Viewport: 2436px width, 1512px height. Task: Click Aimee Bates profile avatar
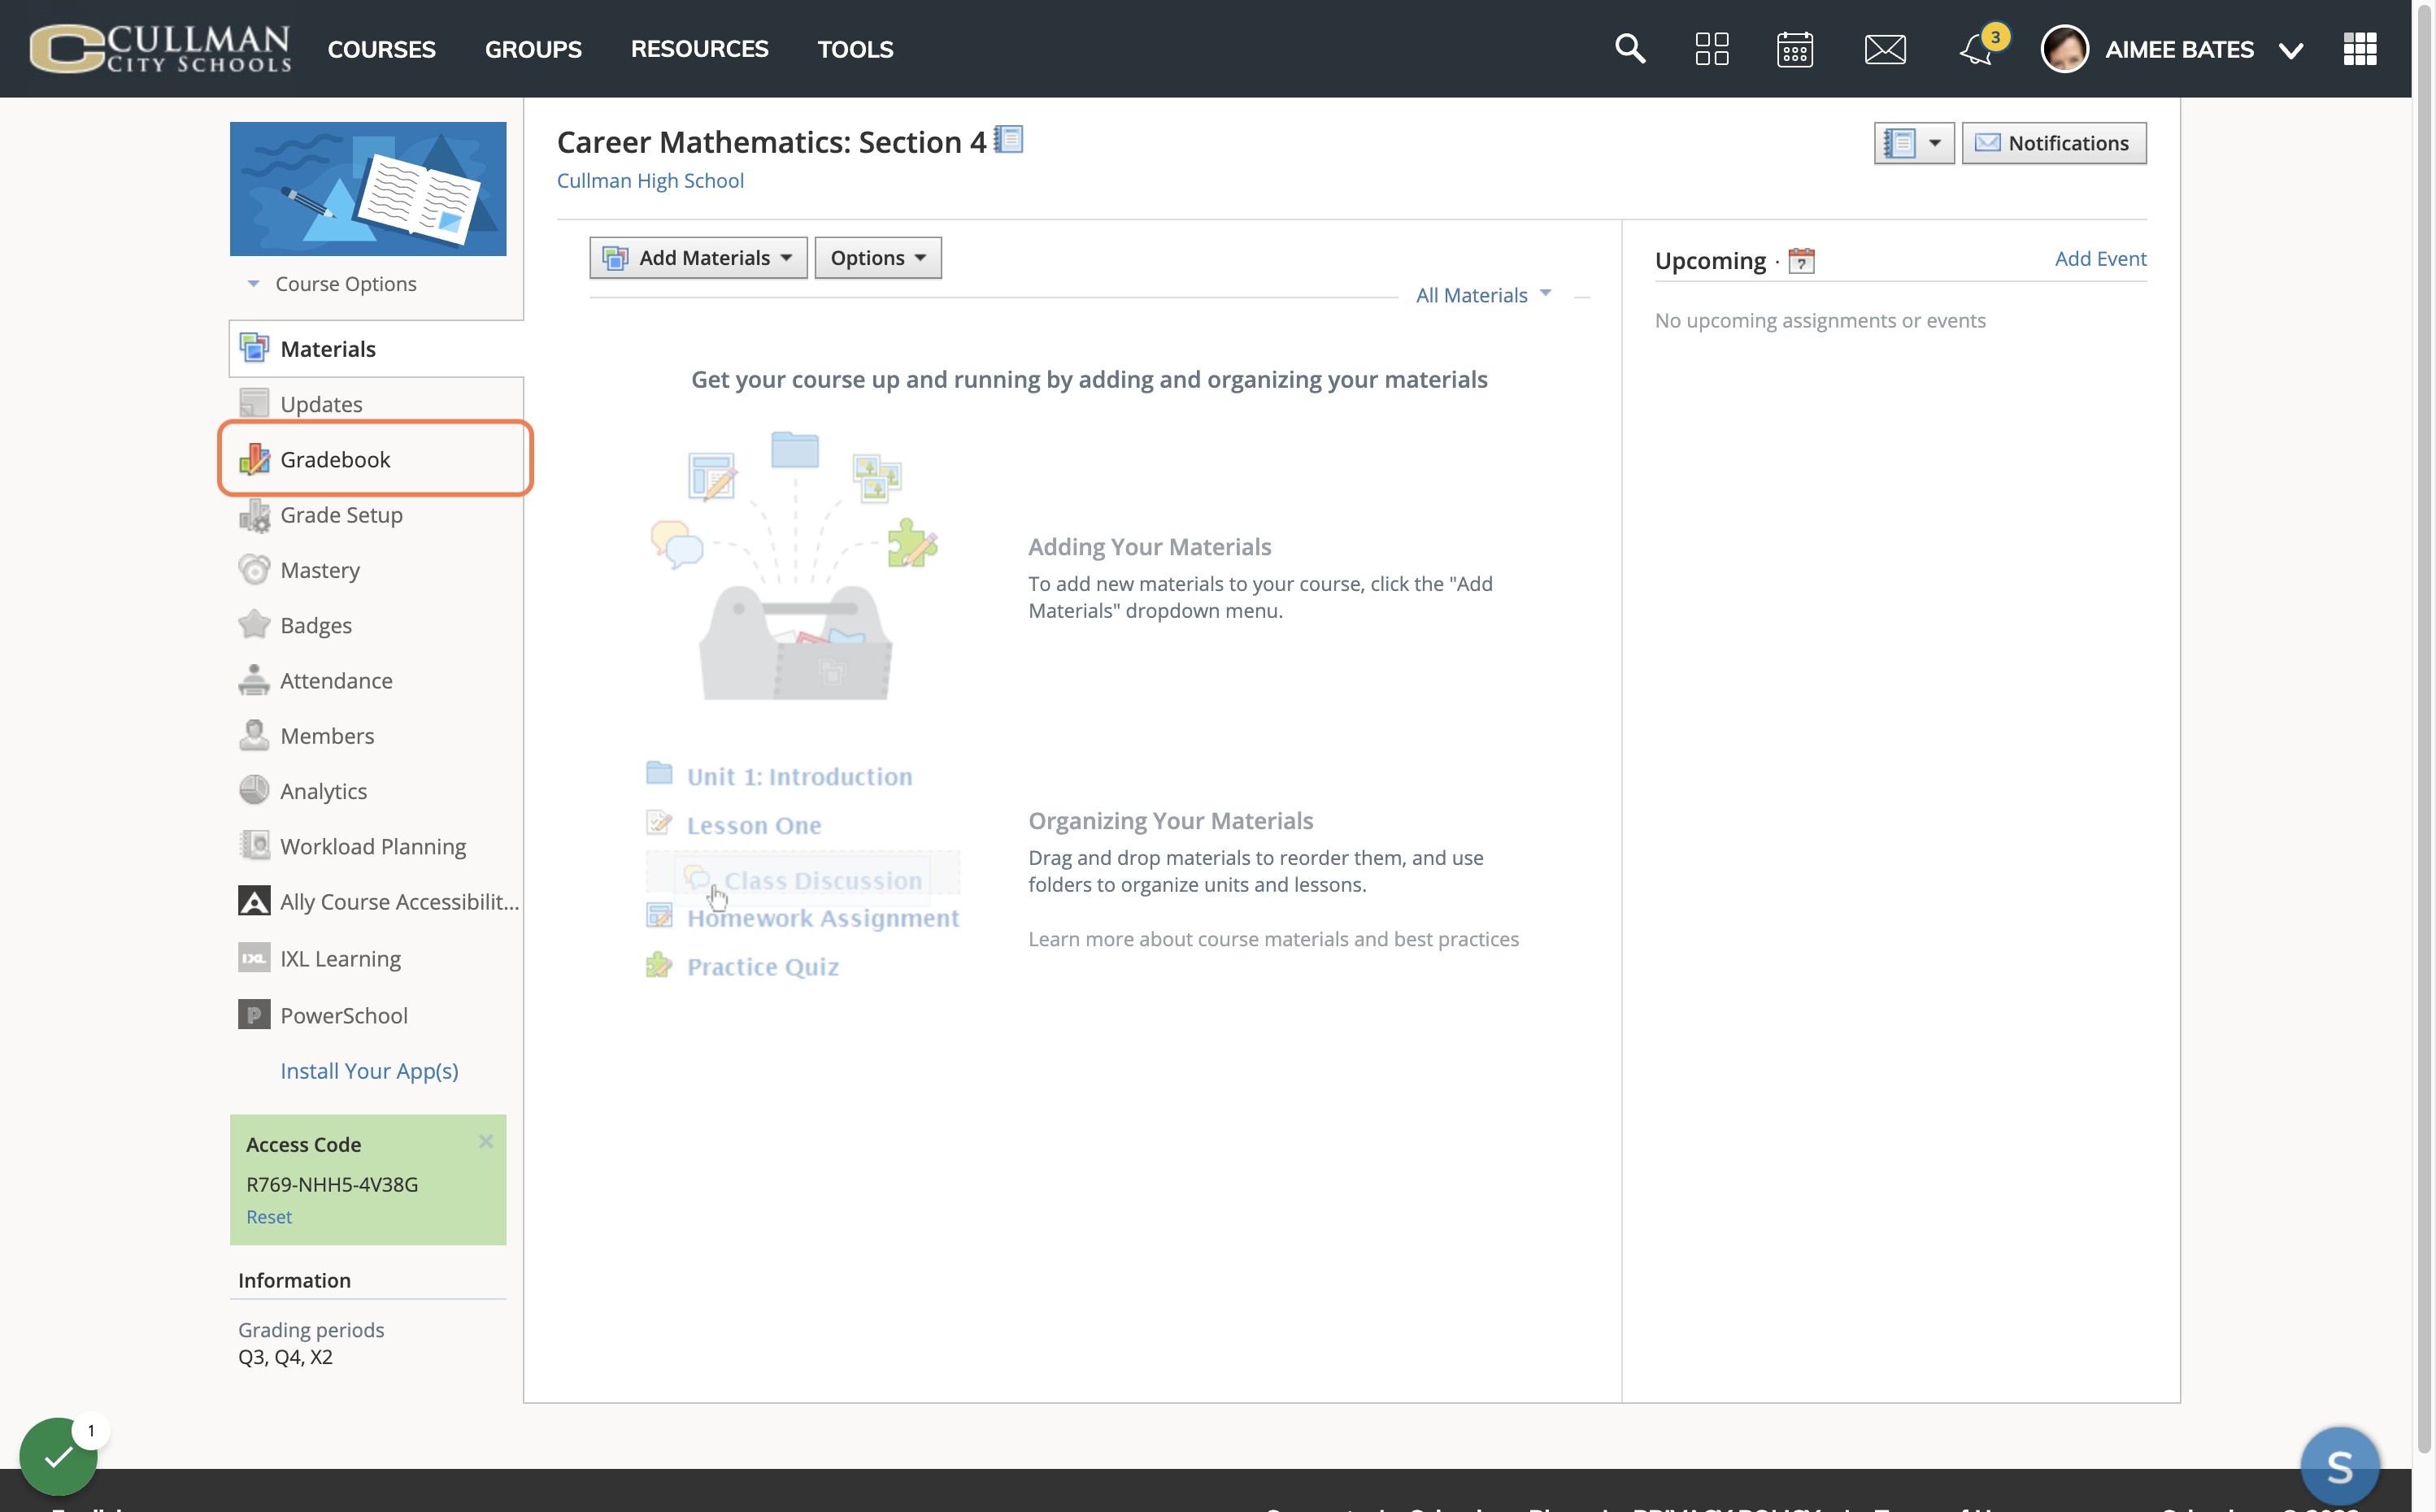[2064, 48]
